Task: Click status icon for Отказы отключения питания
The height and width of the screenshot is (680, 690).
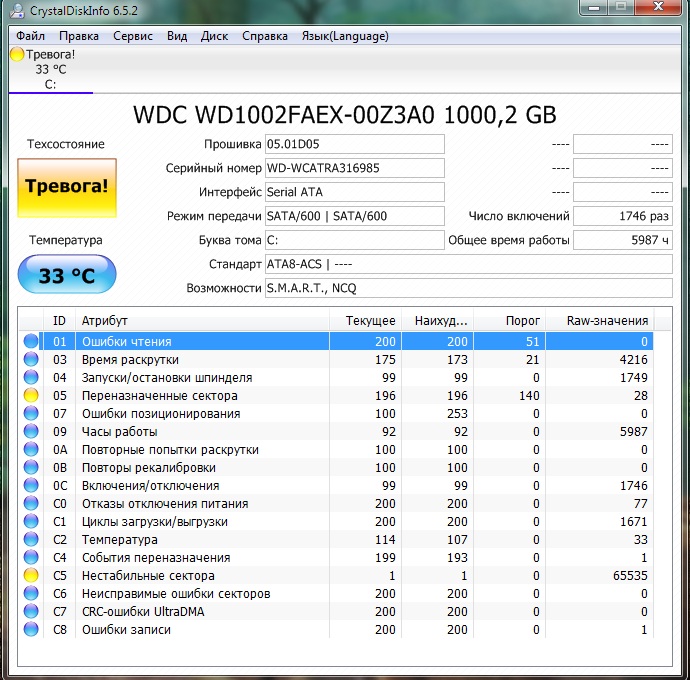Action: [x=31, y=504]
